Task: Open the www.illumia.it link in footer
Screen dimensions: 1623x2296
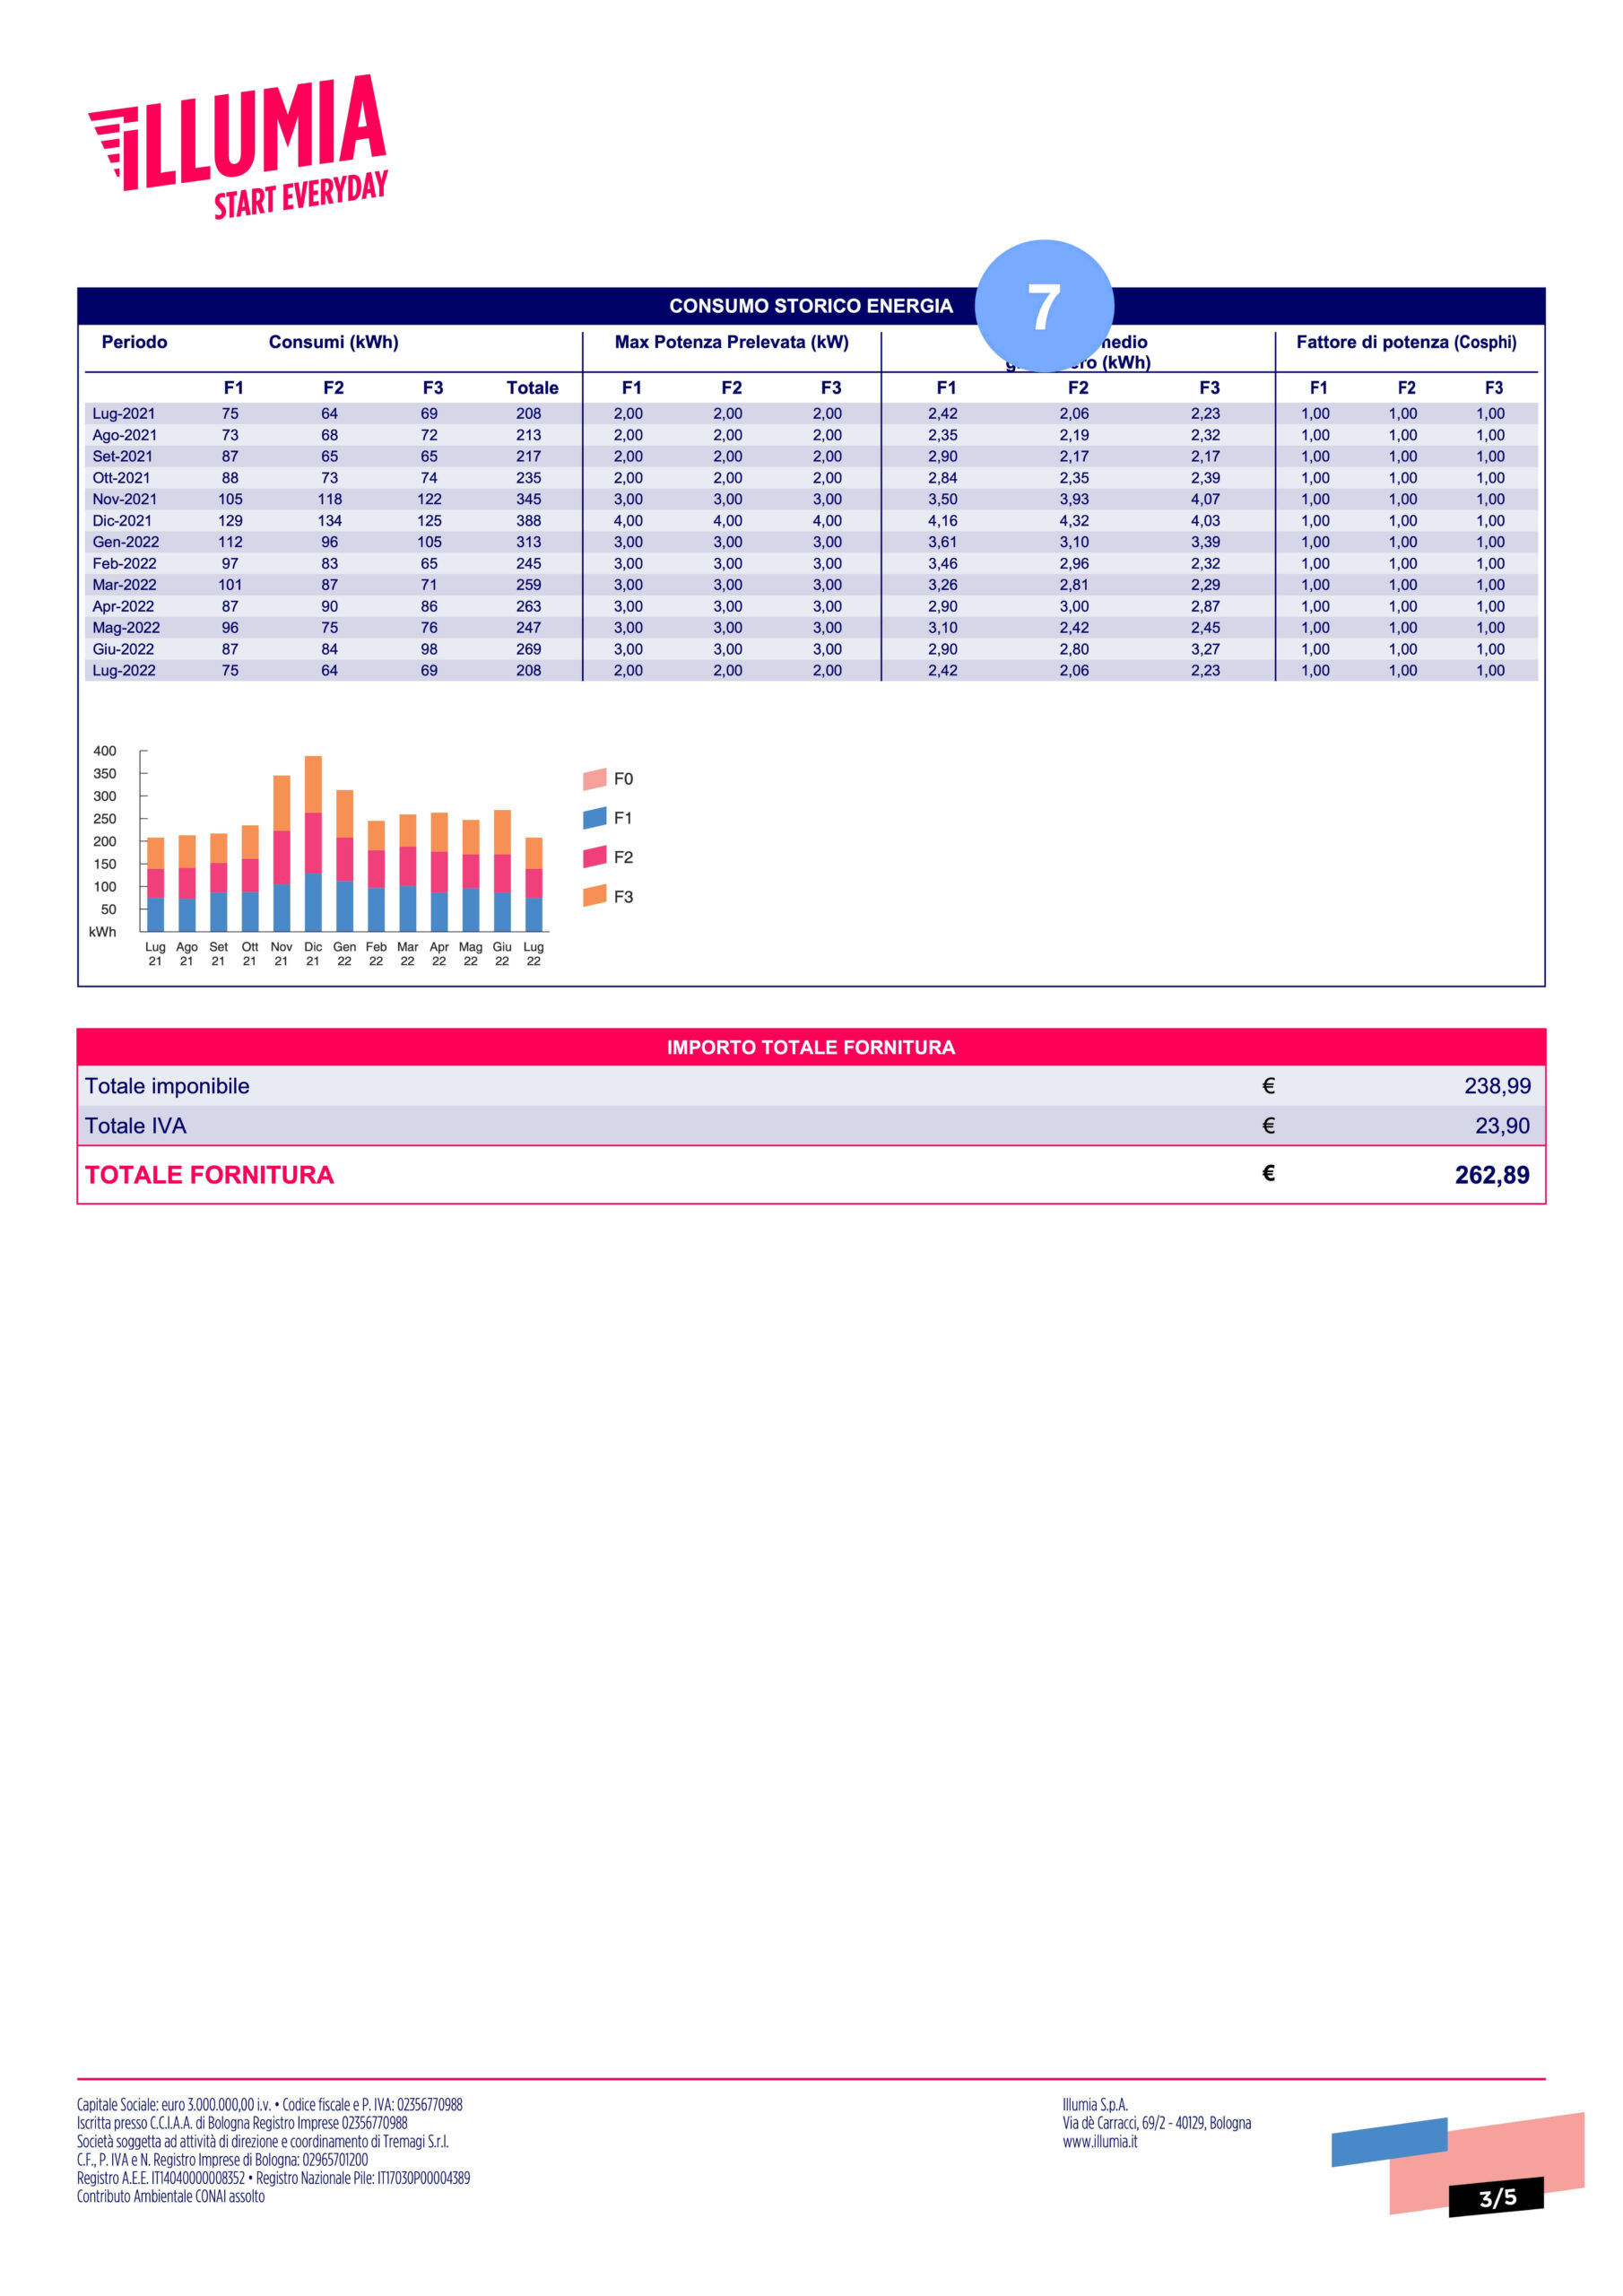Action: pyautogui.click(x=1099, y=2142)
